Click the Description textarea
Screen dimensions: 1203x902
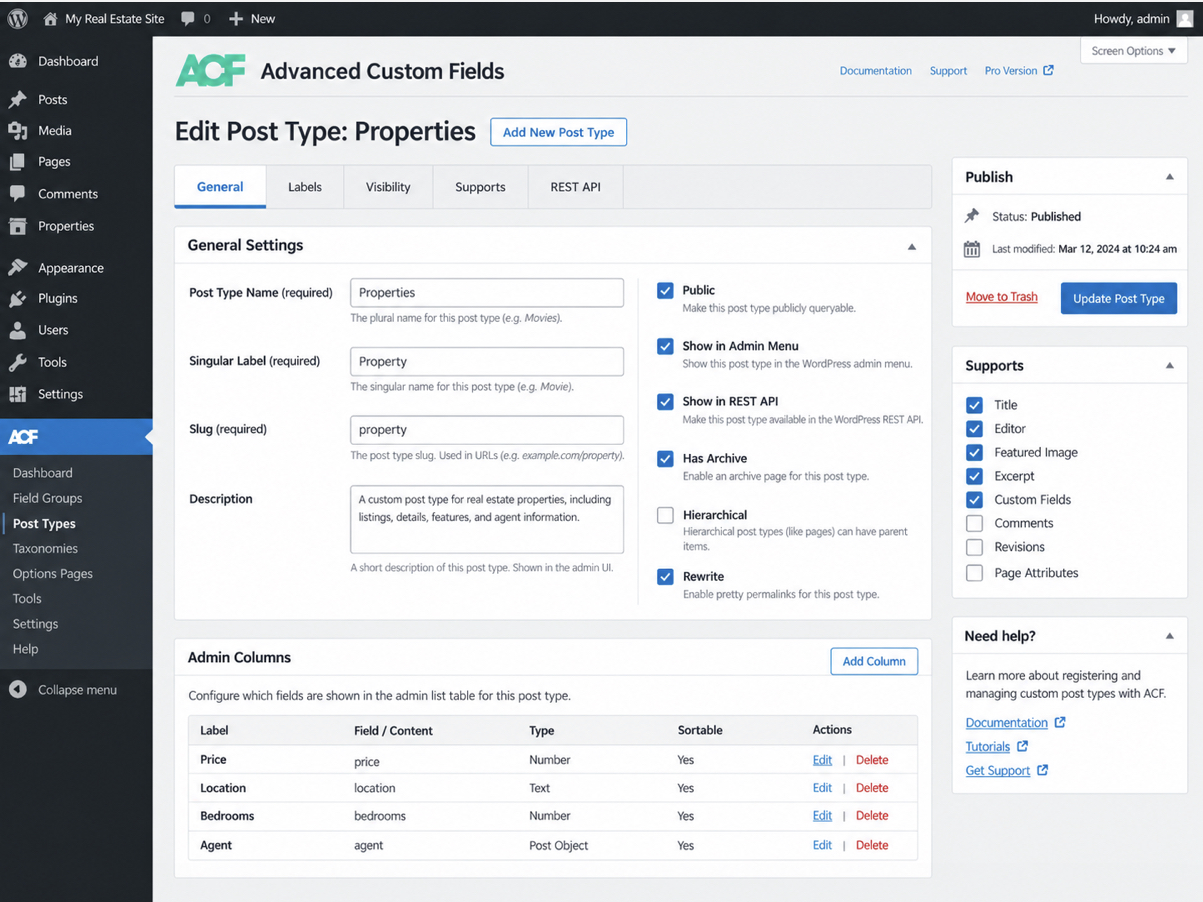point(487,519)
